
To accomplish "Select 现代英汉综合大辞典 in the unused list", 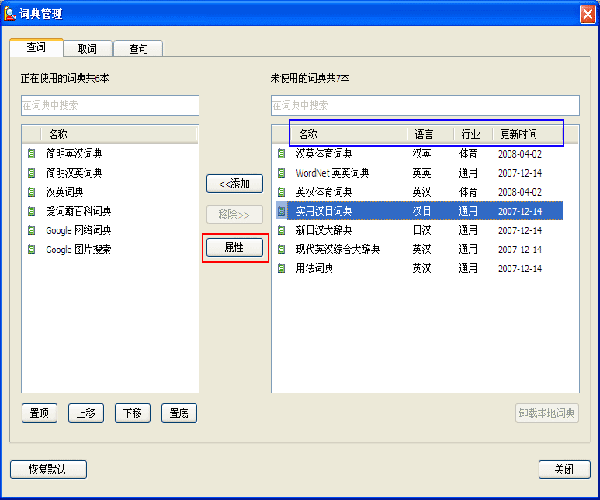I will point(338,249).
